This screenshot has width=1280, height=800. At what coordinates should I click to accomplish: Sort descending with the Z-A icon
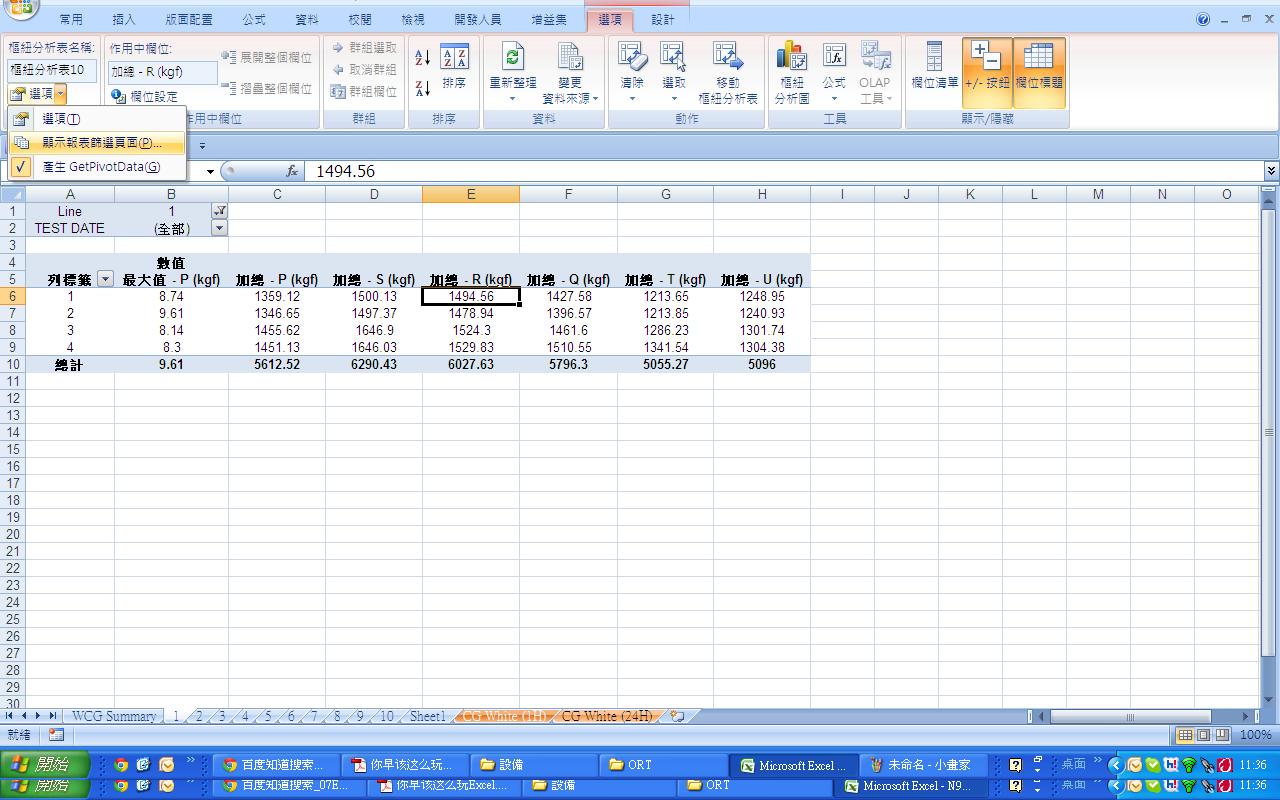pos(423,88)
